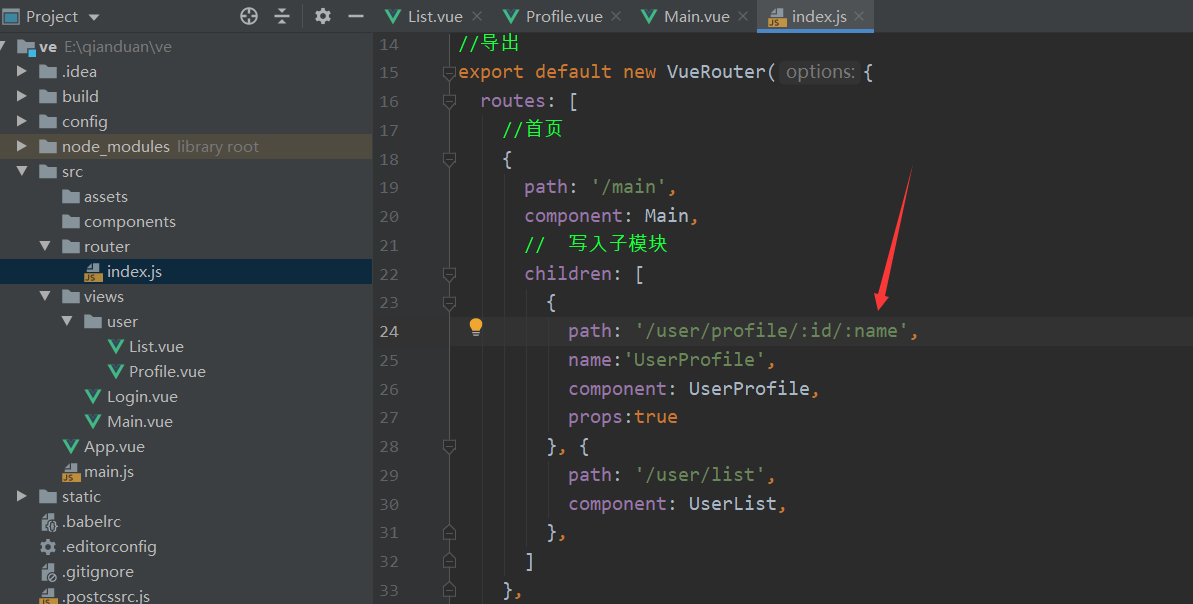
Task: Click fold marker at line 28
Action: coord(449,447)
